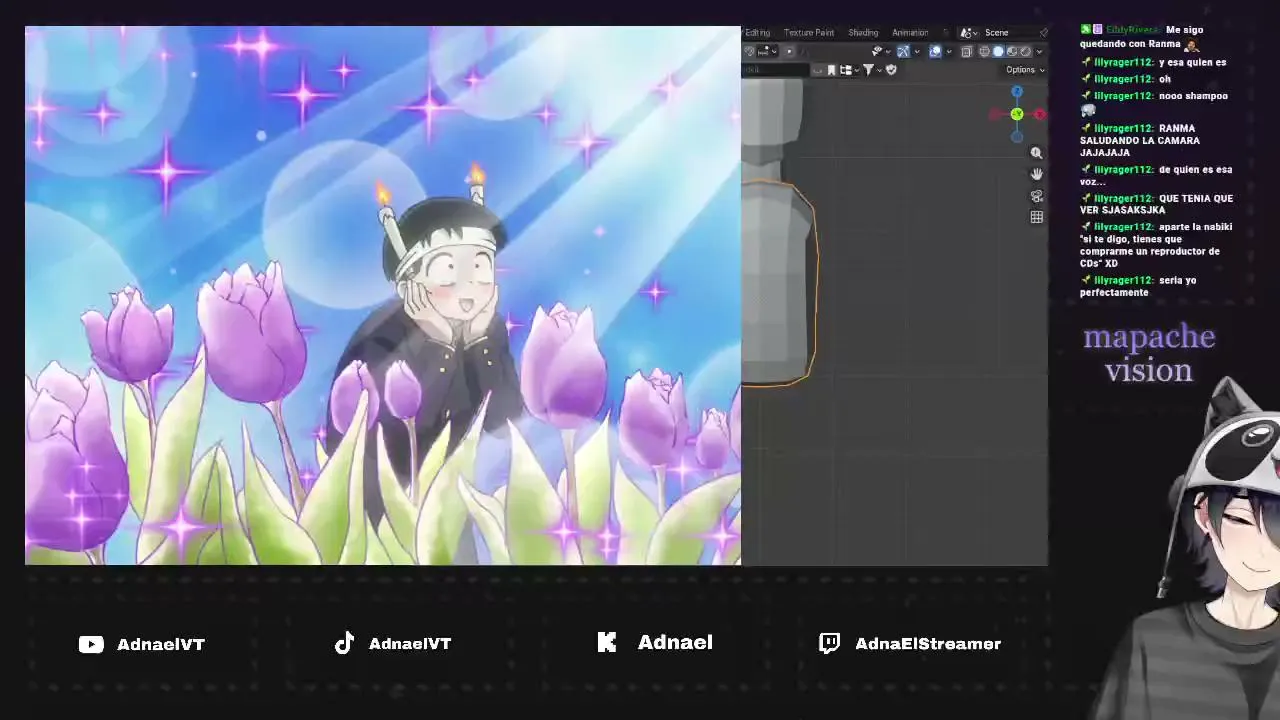
Task: Click the pin scene icon in Blender
Action: (x=1043, y=33)
